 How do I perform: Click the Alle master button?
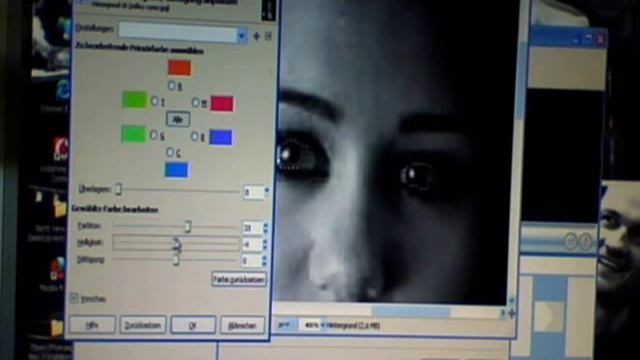178,119
